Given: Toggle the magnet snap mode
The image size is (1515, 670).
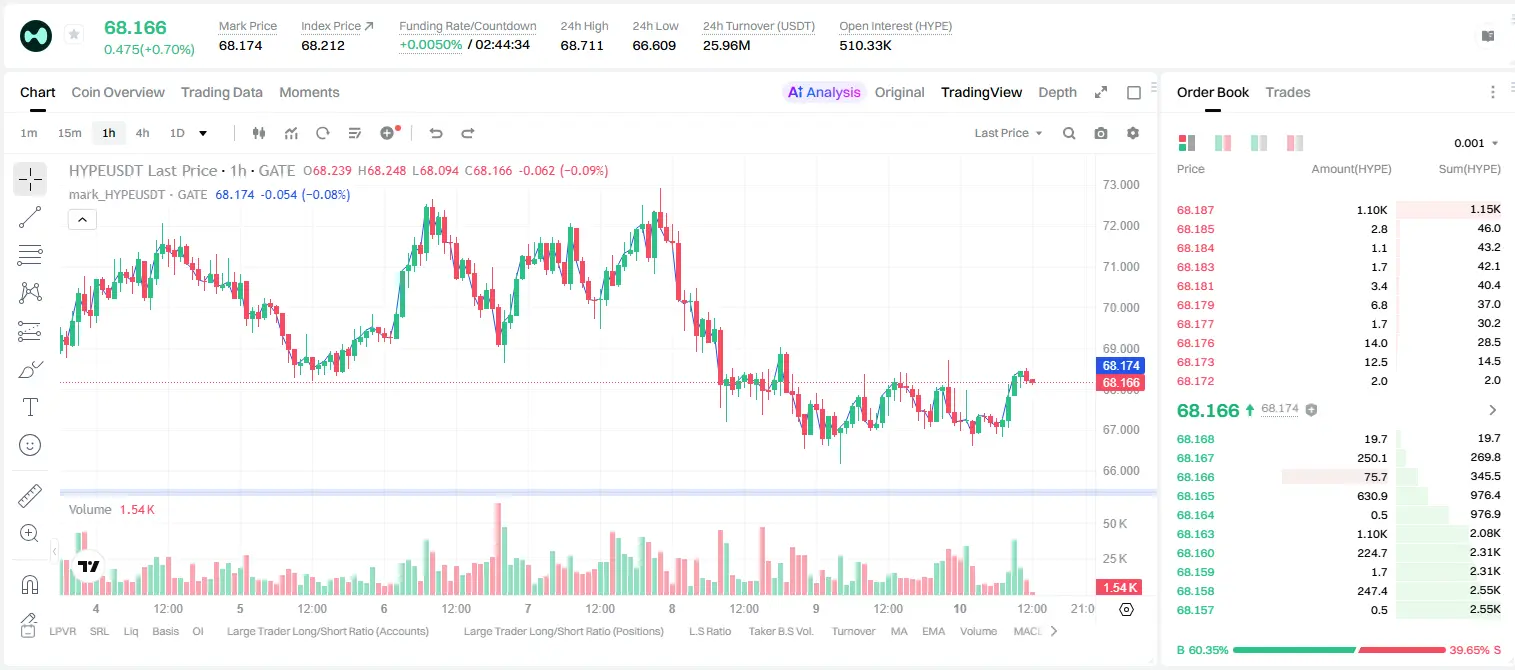Looking at the screenshot, I should (30, 584).
